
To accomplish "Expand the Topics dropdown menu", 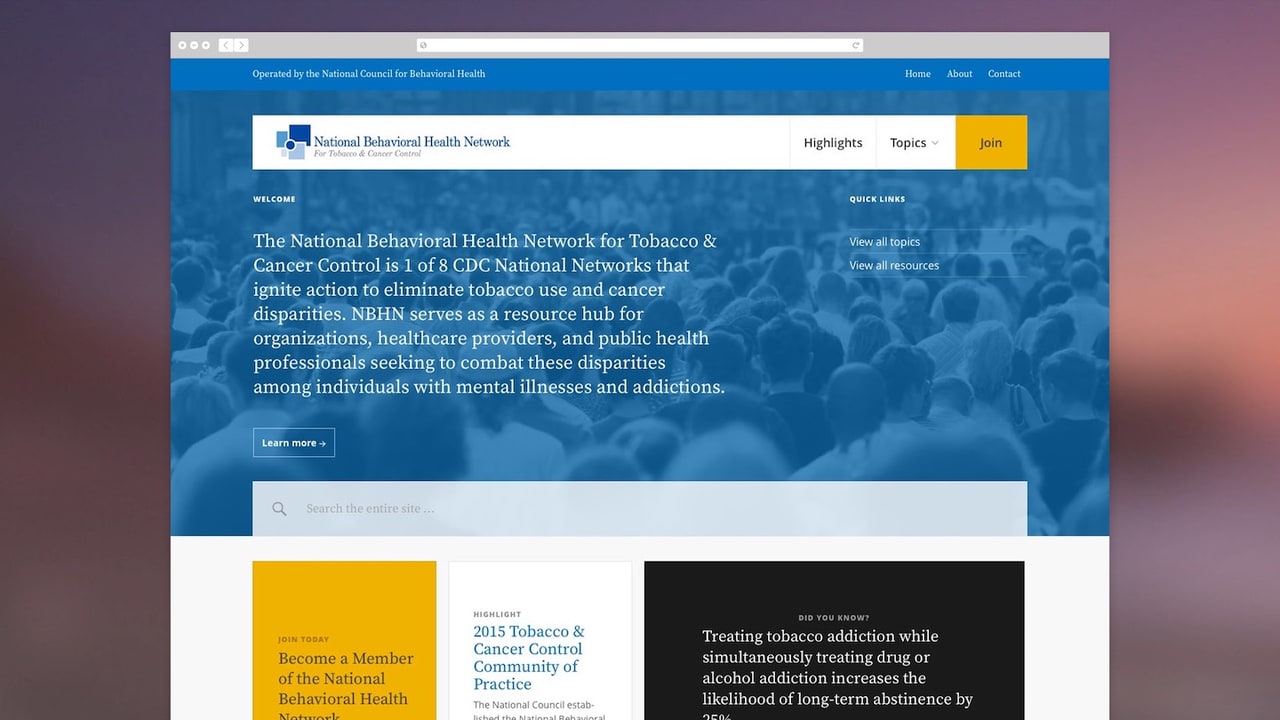I will click(915, 143).
